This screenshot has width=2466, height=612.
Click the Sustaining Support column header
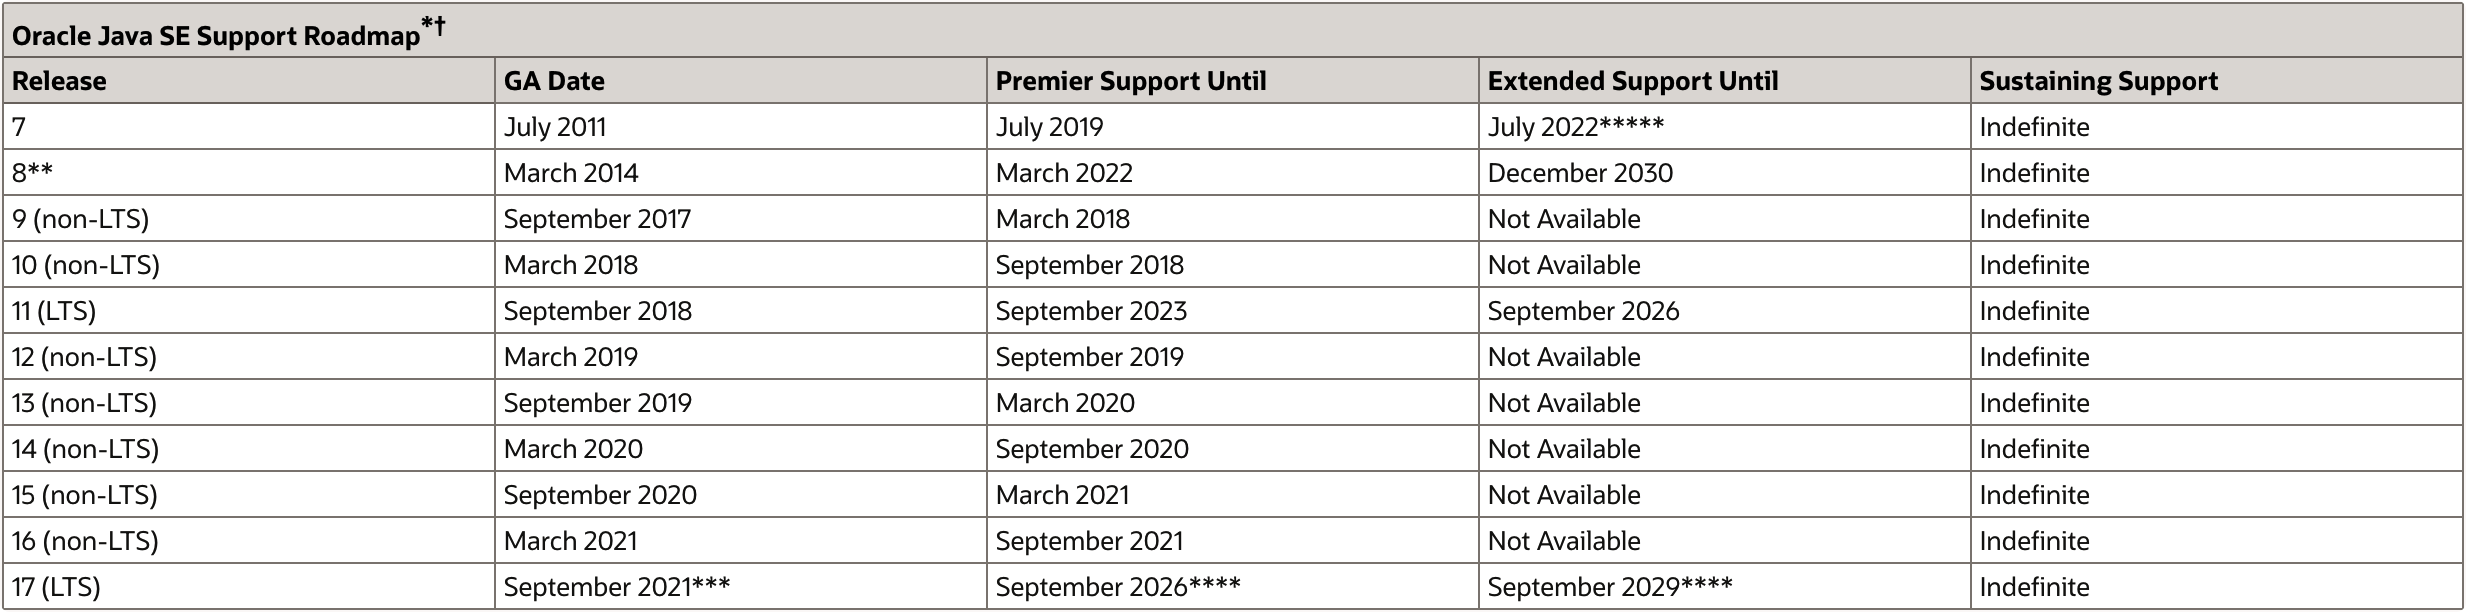point(2217,81)
